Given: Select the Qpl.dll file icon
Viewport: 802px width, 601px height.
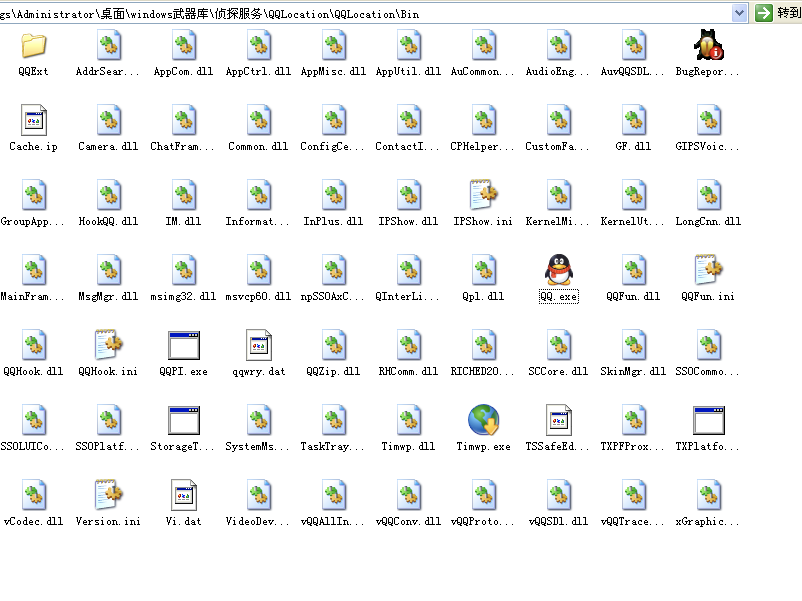Looking at the screenshot, I should pos(483,270).
